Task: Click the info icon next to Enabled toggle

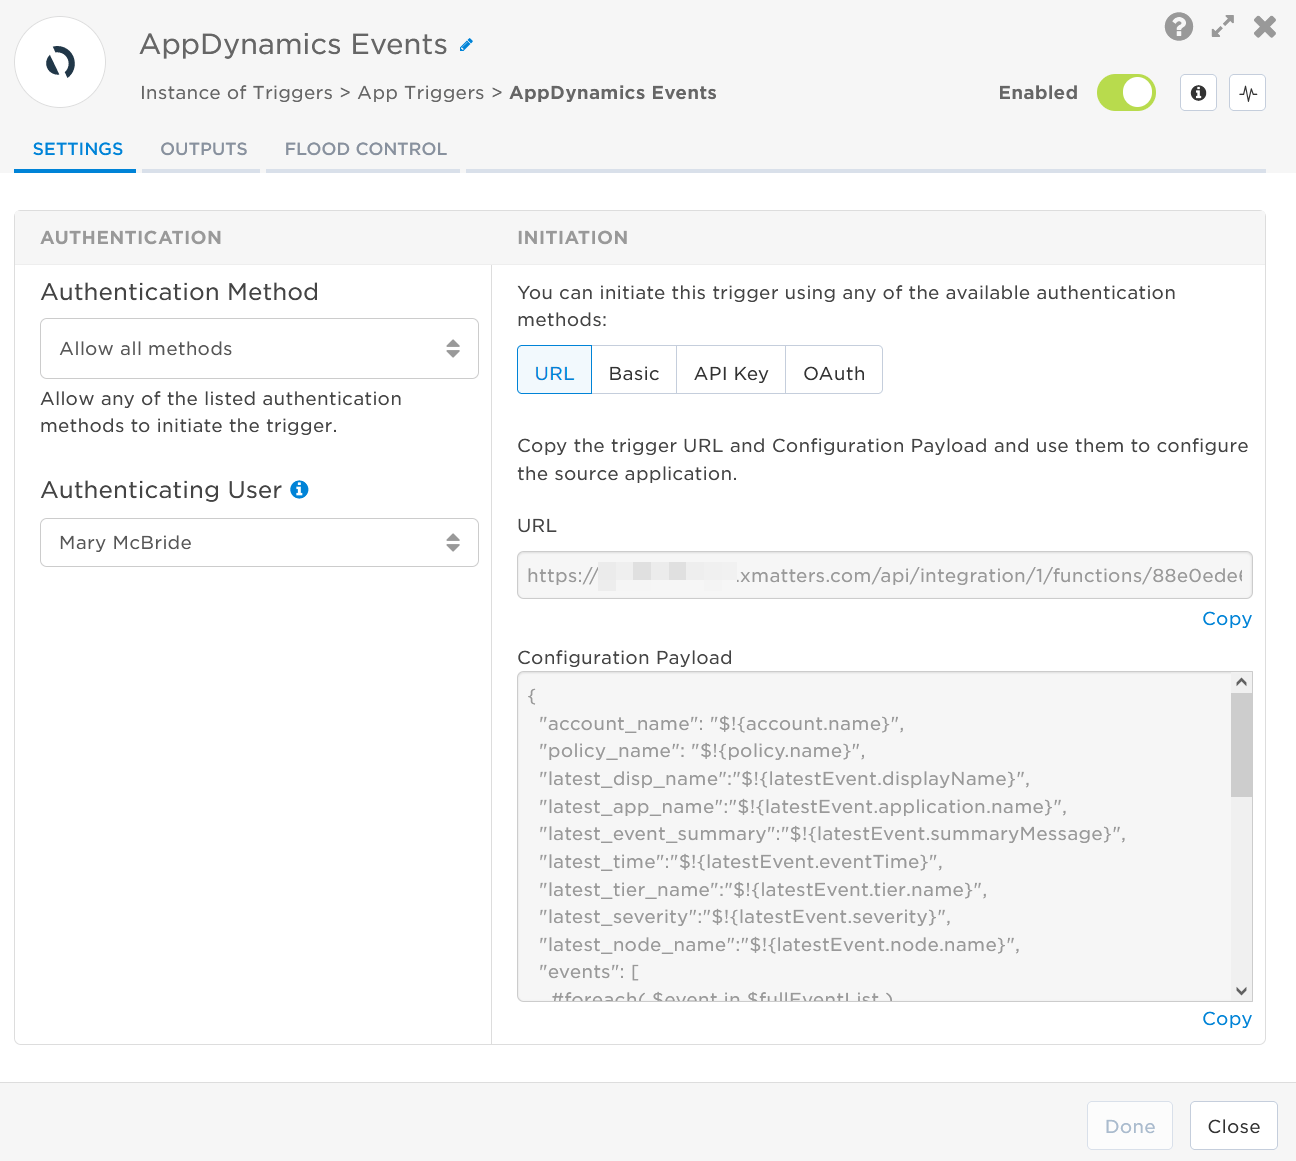Action: pyautogui.click(x=1198, y=93)
